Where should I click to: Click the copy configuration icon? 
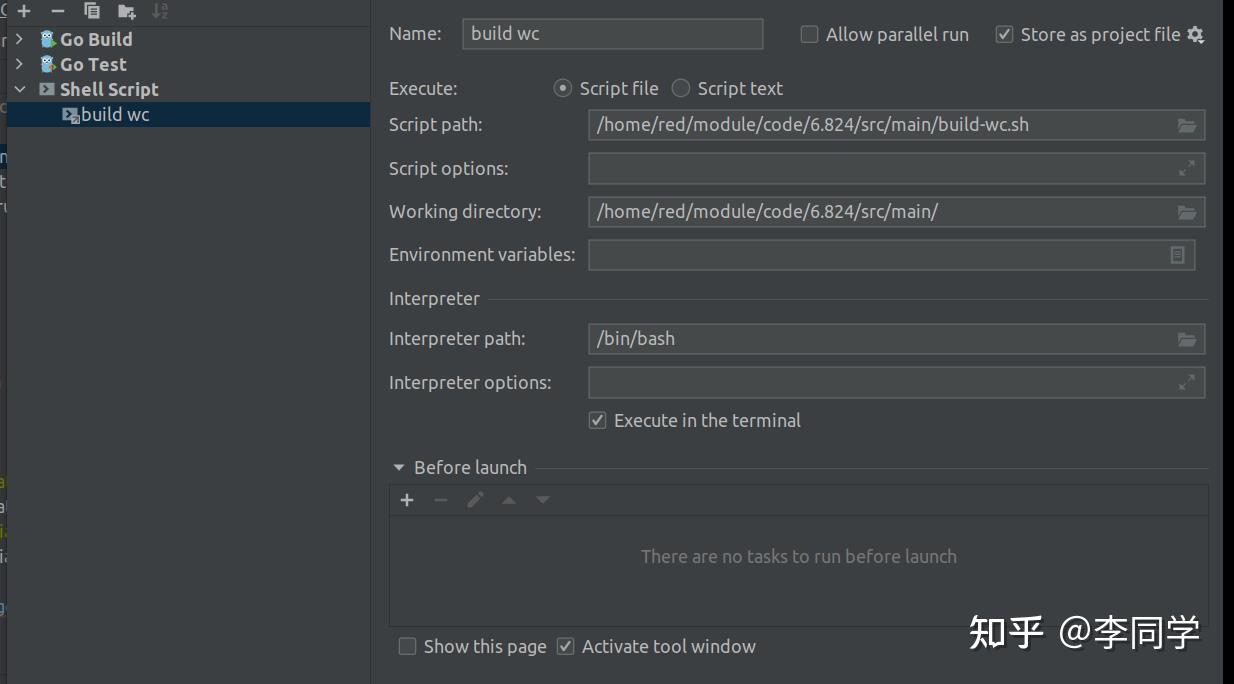[x=92, y=11]
